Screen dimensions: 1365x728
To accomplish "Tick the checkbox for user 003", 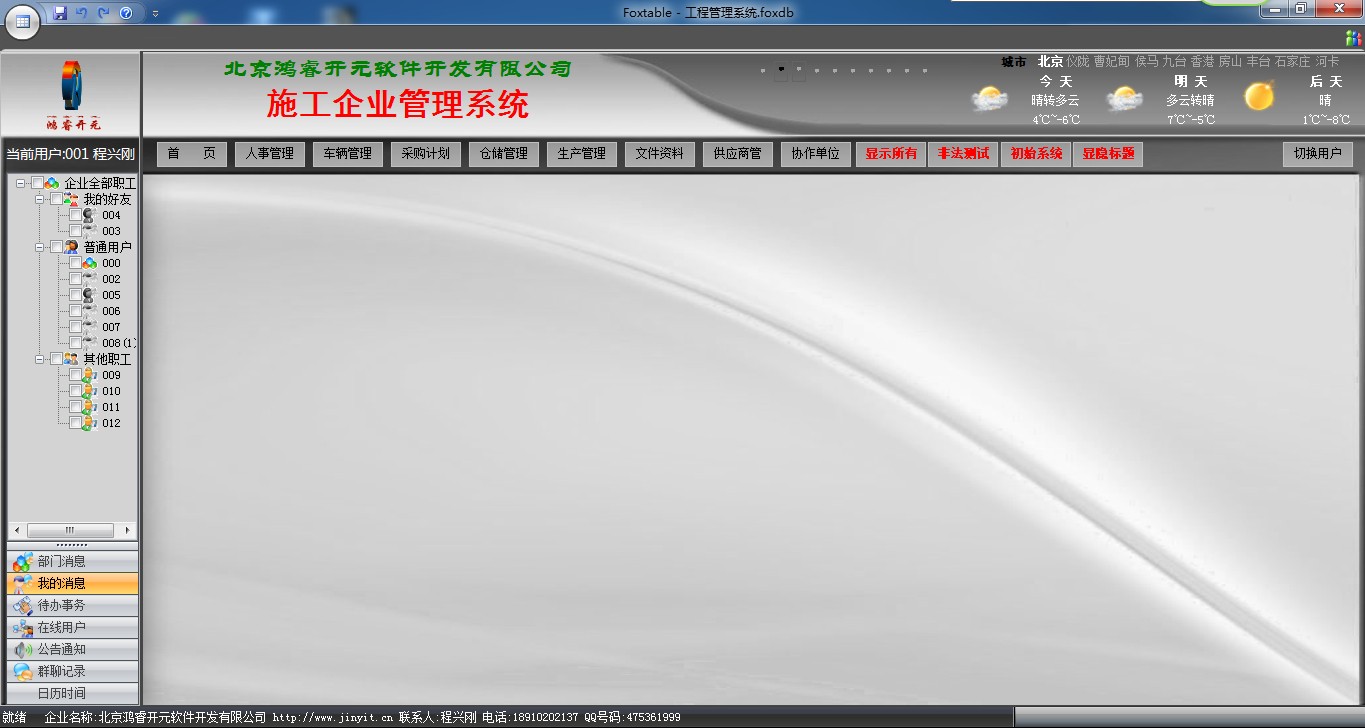I will point(76,231).
